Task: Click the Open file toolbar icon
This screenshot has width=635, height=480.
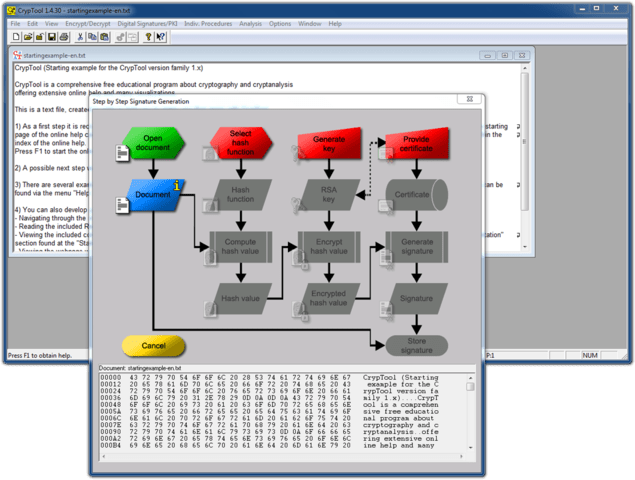Action: coord(28,37)
